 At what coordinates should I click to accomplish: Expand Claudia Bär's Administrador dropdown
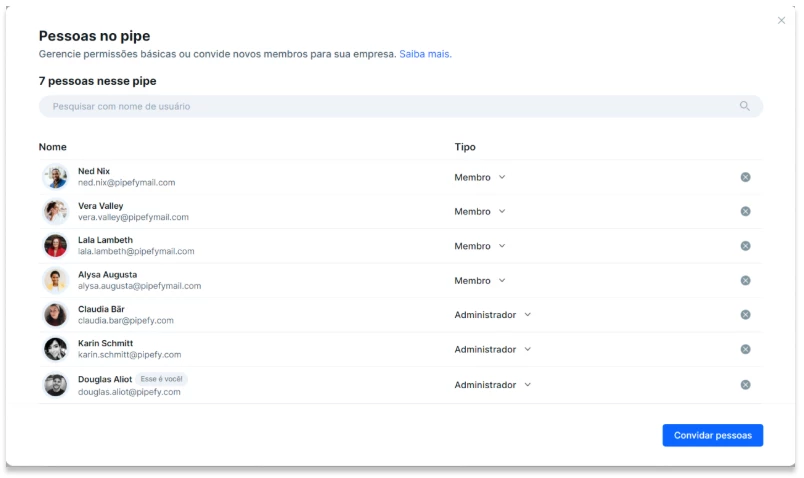pyautogui.click(x=492, y=315)
